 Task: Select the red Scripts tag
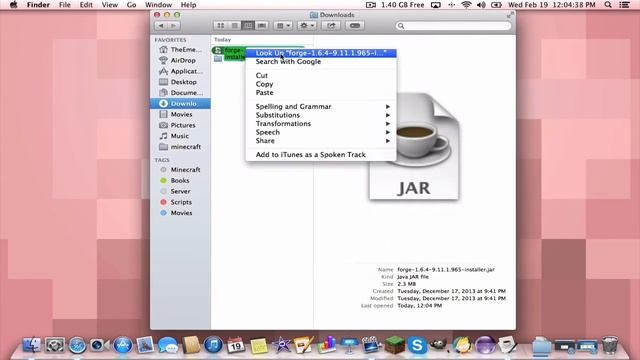[x=180, y=202]
